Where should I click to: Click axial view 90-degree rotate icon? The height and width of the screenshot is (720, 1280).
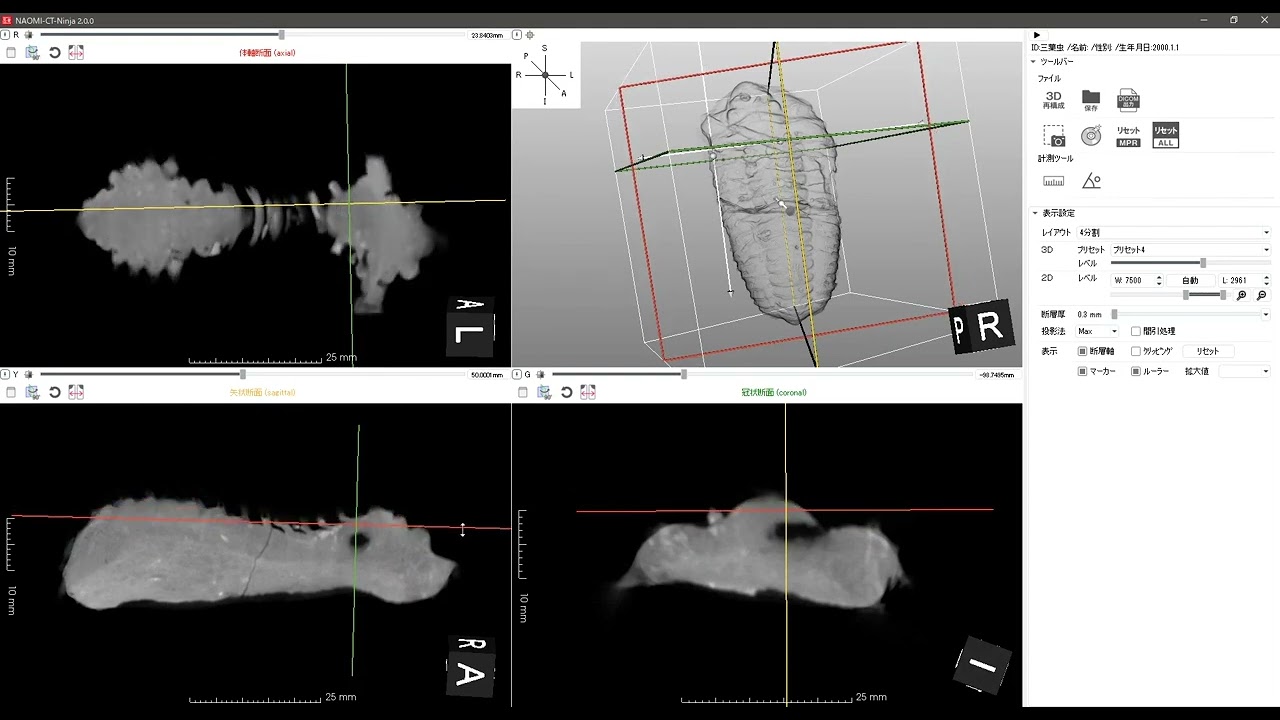pos(33,53)
